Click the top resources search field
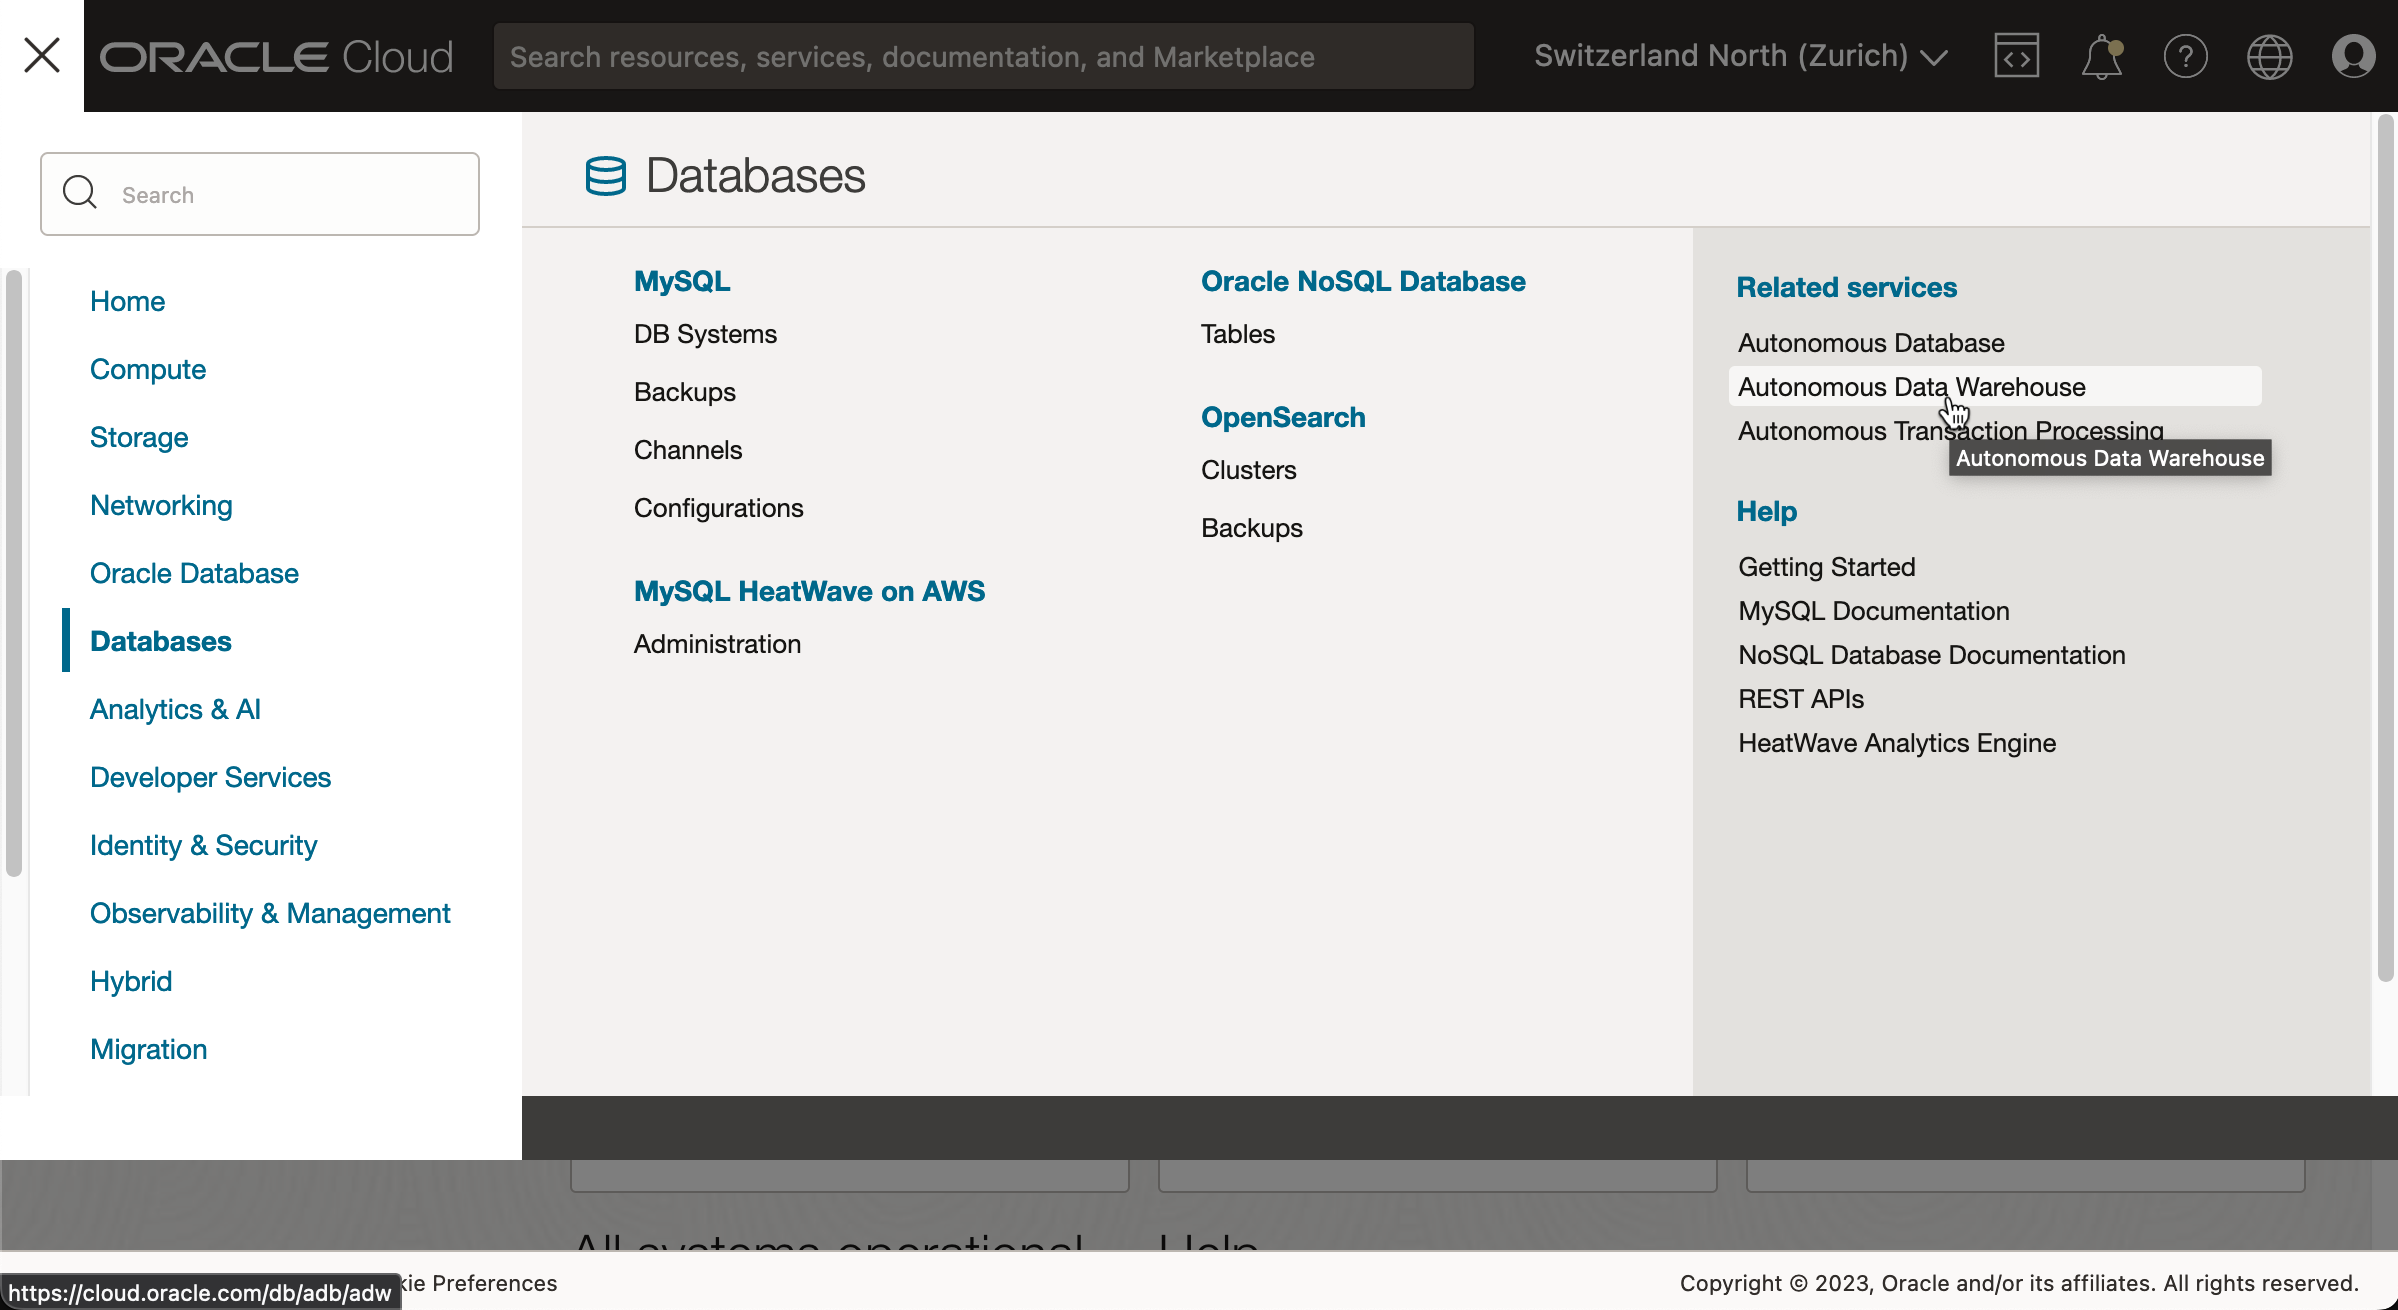2398x1310 pixels. point(983,57)
